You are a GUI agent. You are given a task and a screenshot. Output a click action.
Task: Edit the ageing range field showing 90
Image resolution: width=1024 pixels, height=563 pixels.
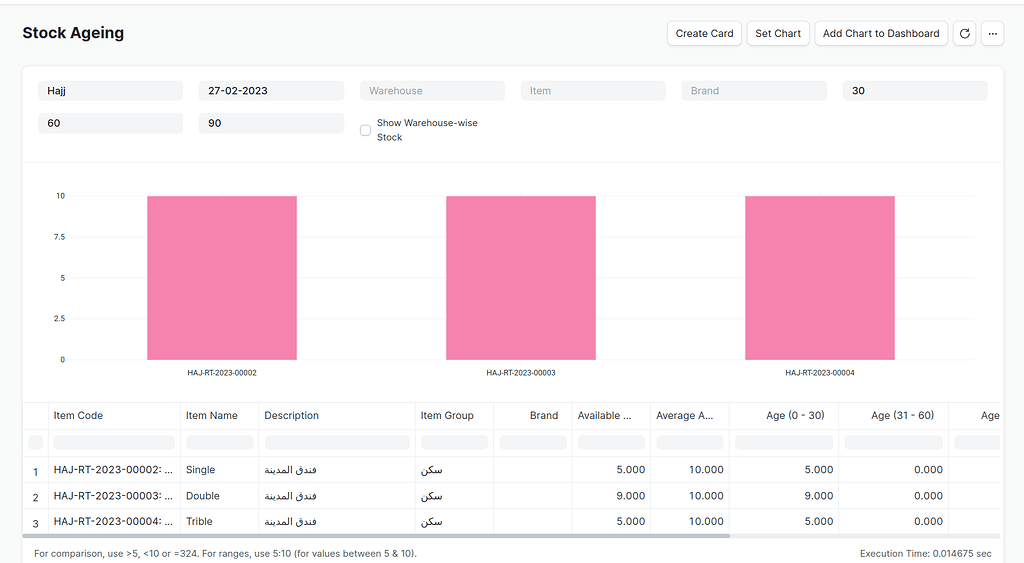pyautogui.click(x=271, y=123)
